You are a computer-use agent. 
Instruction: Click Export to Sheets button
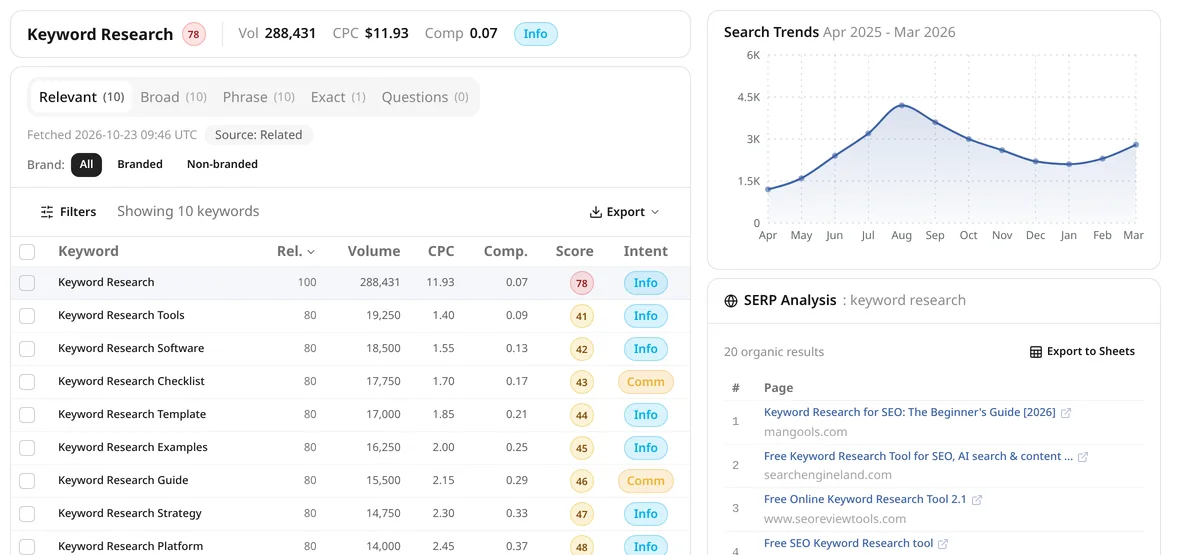click(1082, 352)
